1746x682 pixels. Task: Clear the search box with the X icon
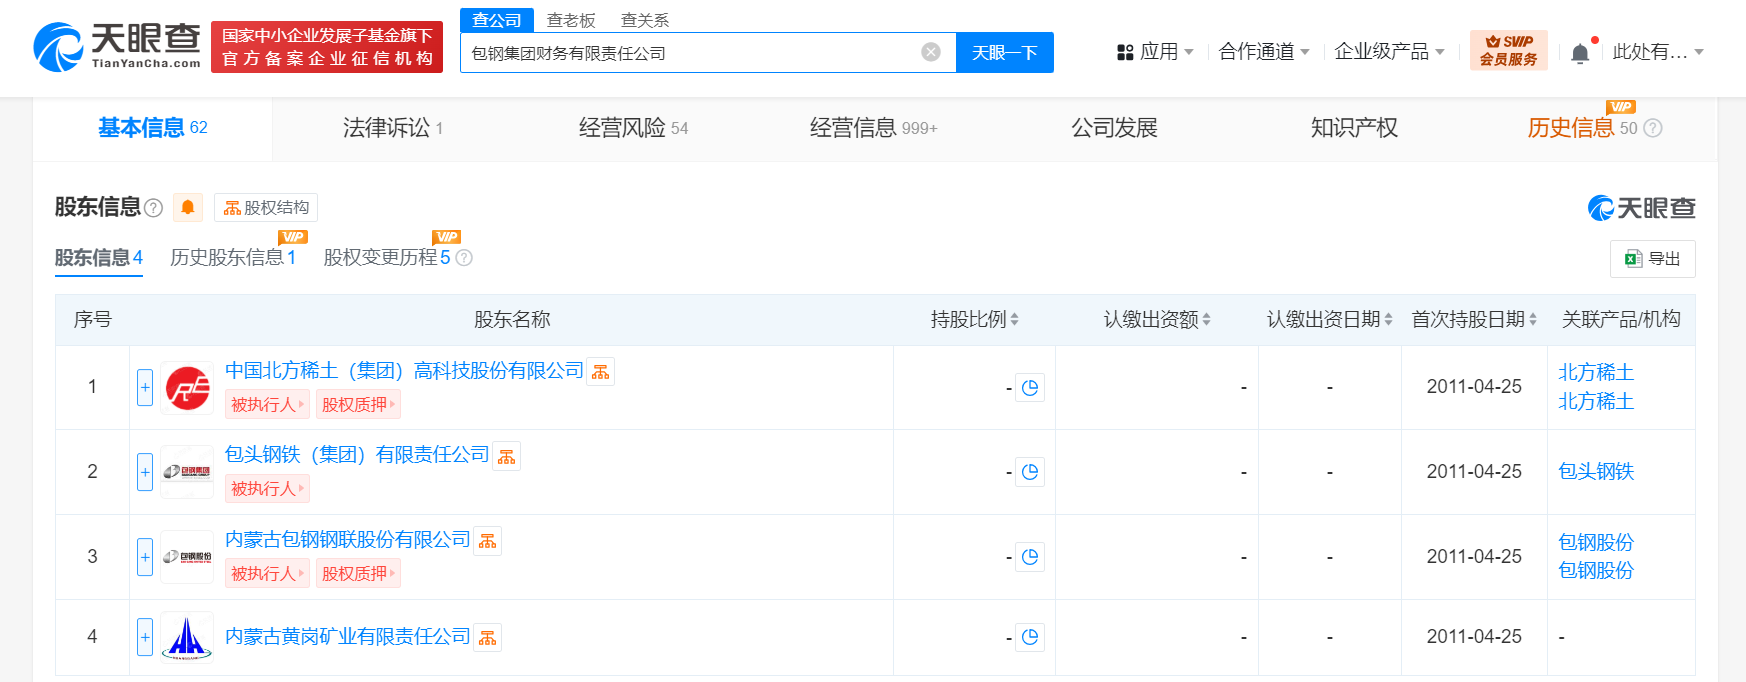[931, 52]
